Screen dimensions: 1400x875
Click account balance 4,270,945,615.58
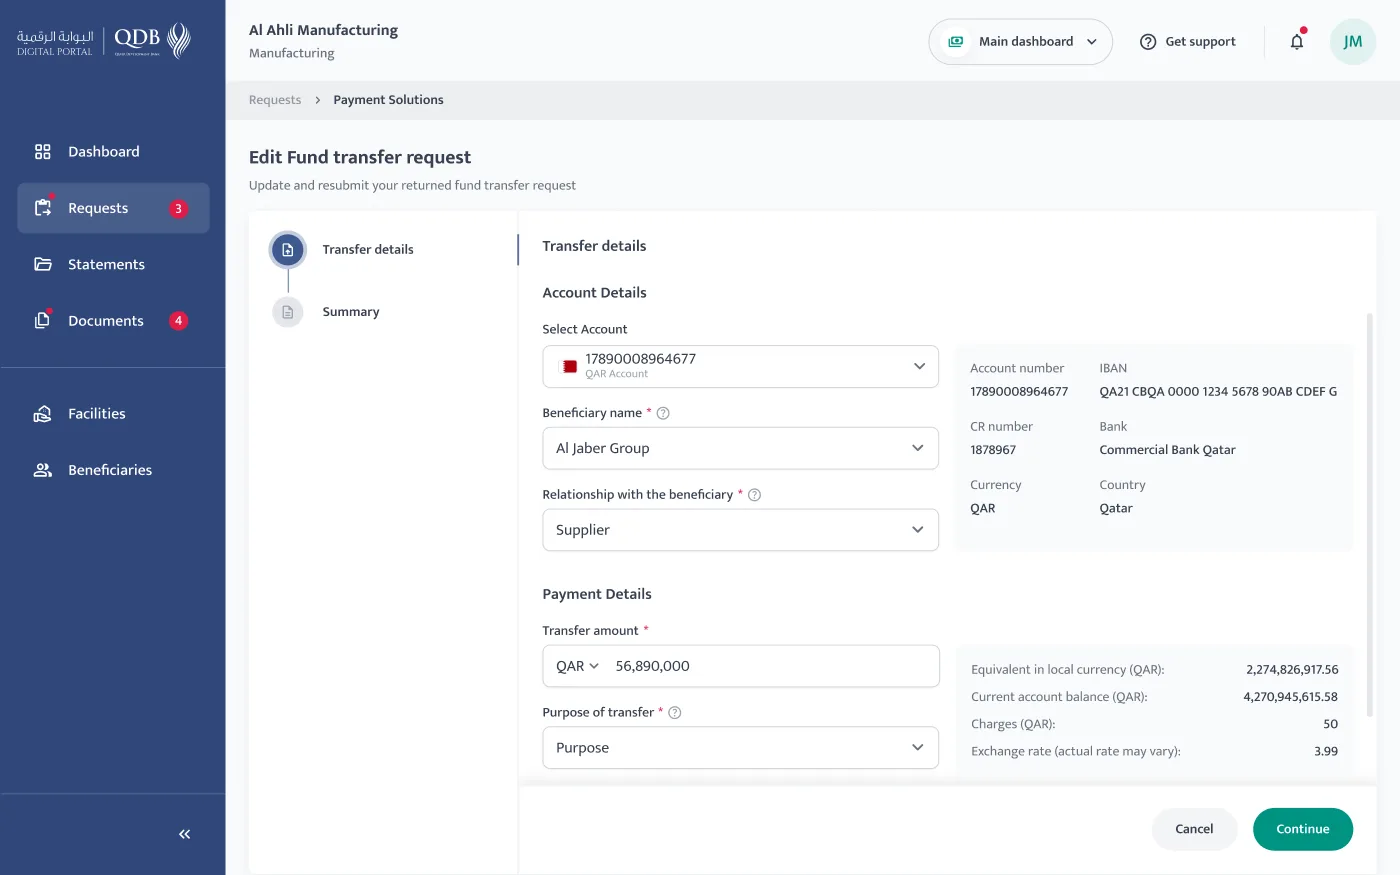(x=1291, y=697)
